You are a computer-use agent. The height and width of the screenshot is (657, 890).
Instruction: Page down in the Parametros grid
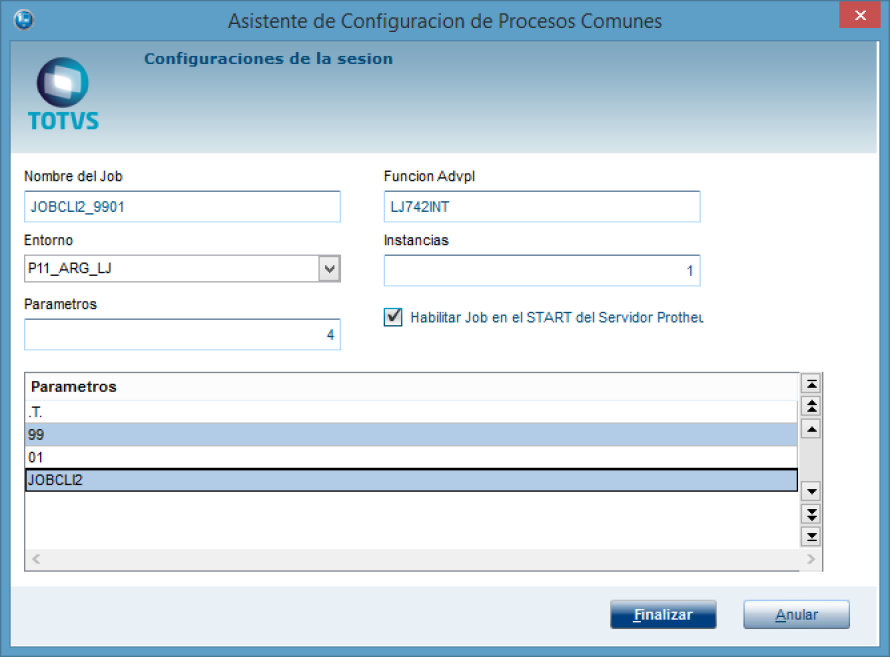coord(812,514)
